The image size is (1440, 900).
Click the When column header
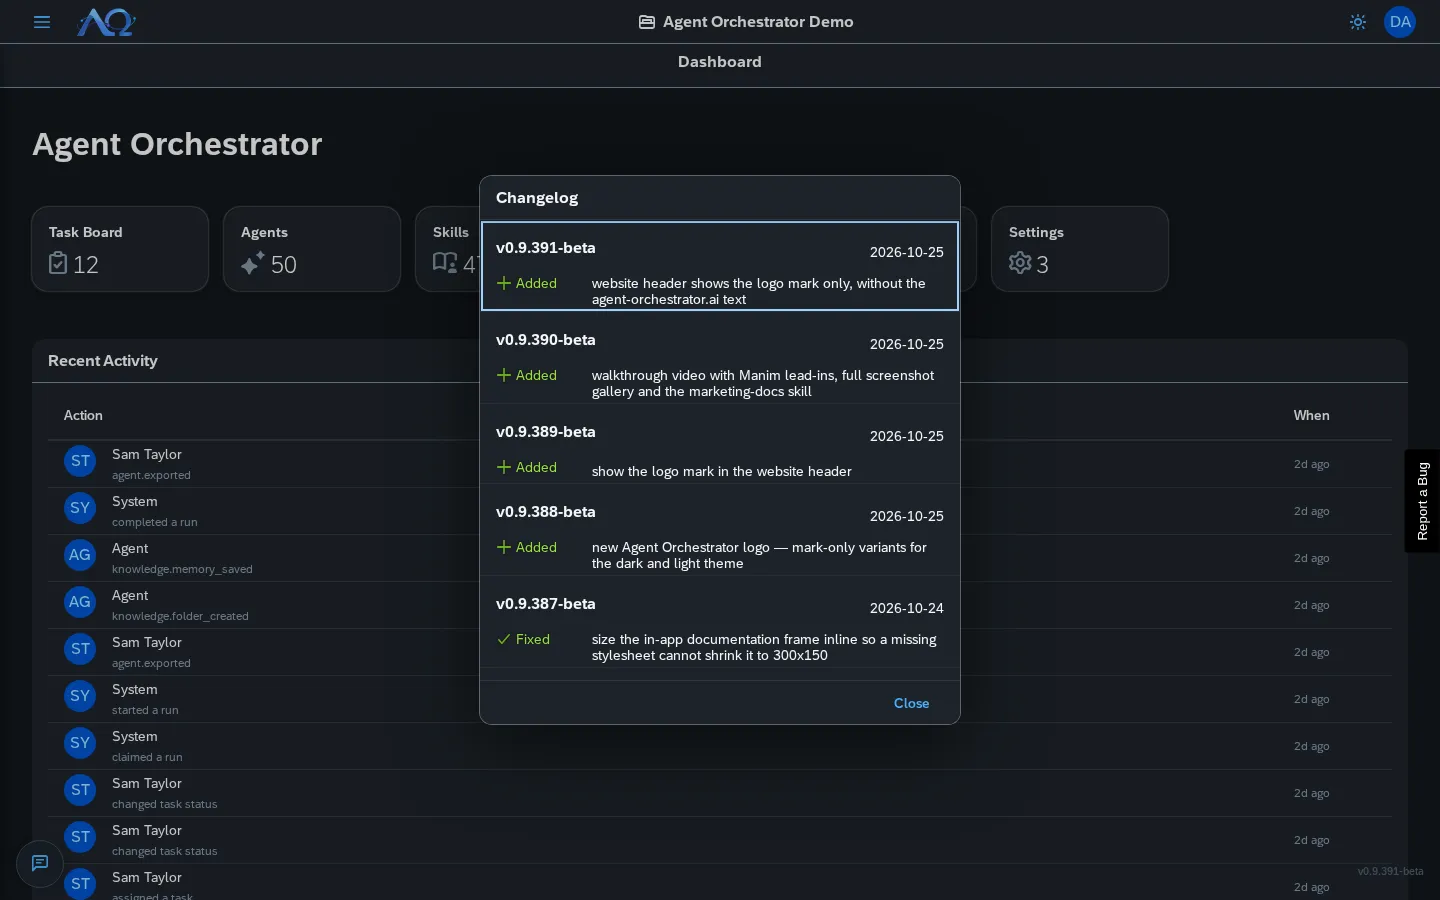pos(1311,415)
